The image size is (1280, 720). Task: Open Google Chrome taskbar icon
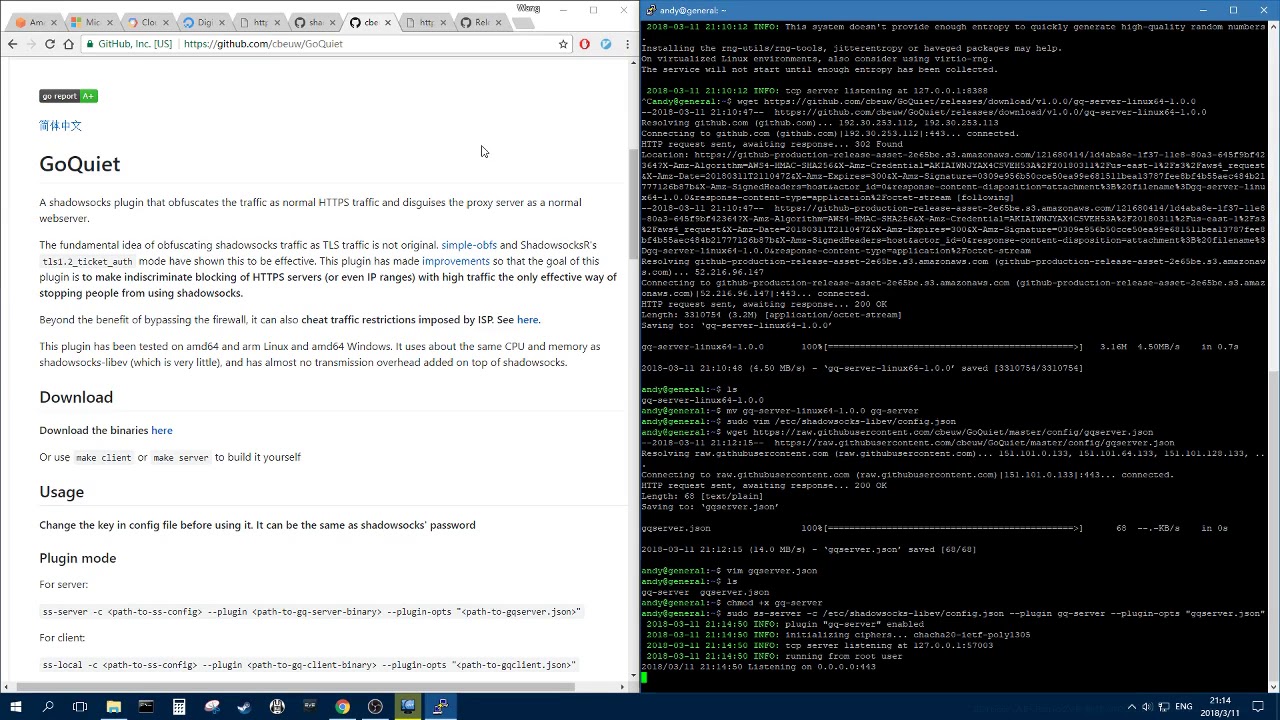pyautogui.click(x=342, y=707)
